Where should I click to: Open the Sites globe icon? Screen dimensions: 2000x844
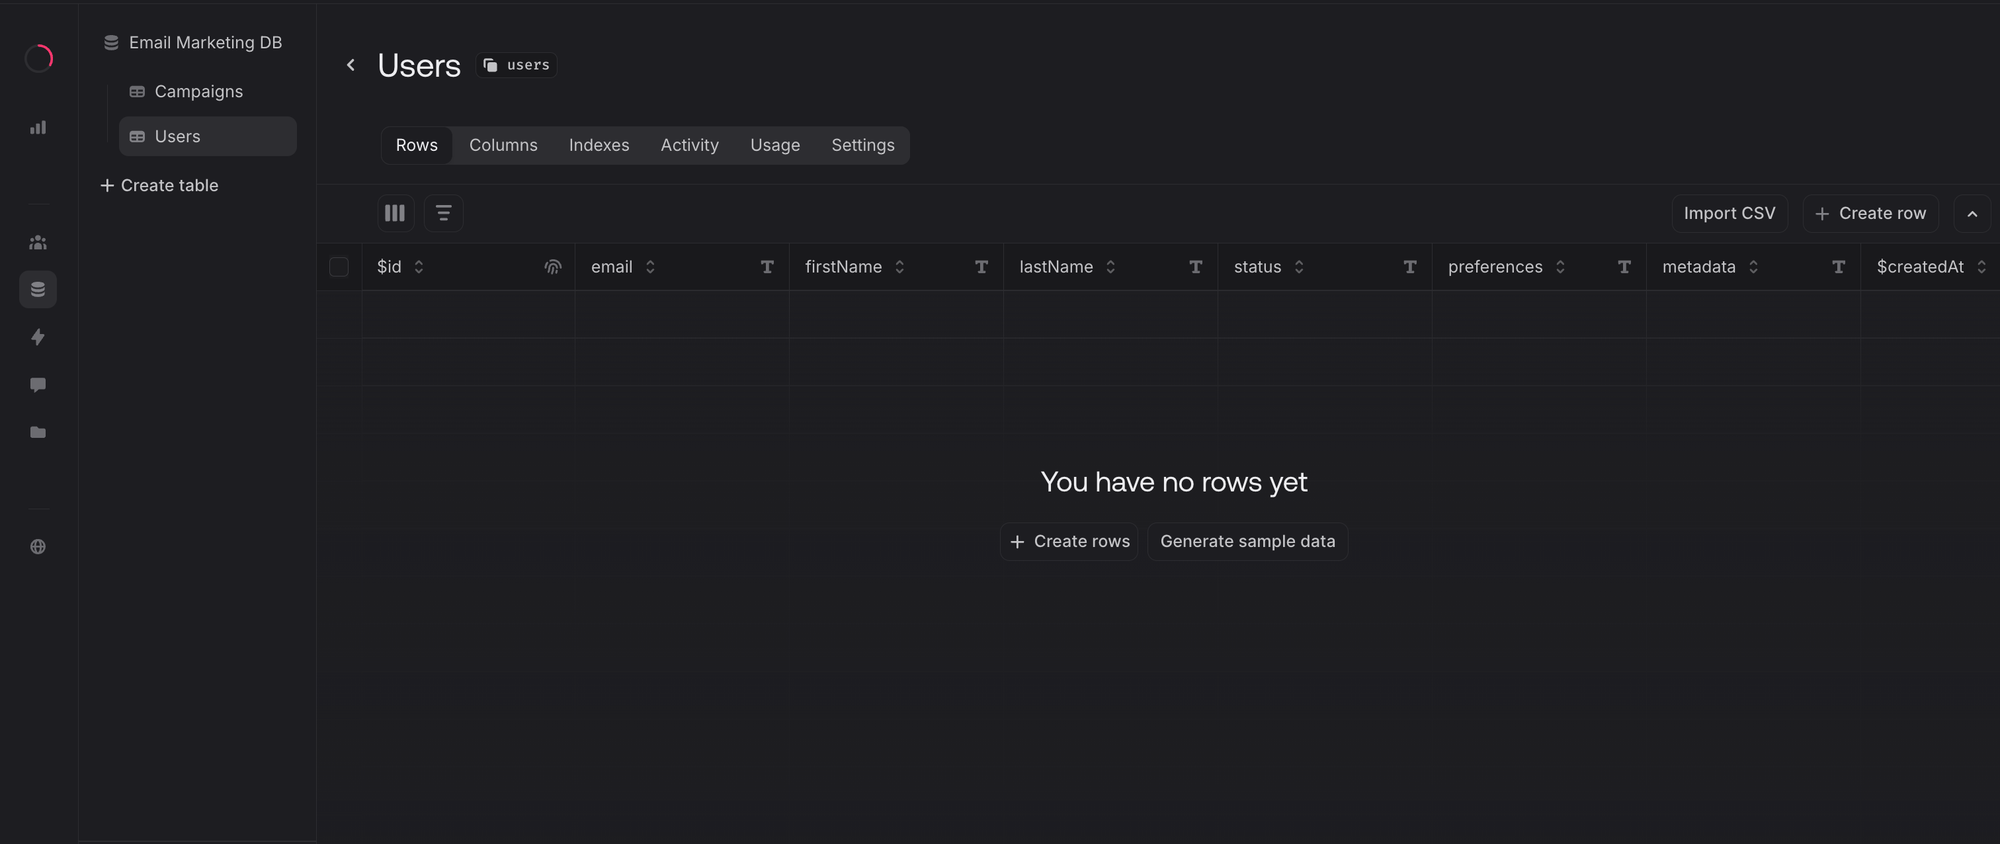click(38, 547)
